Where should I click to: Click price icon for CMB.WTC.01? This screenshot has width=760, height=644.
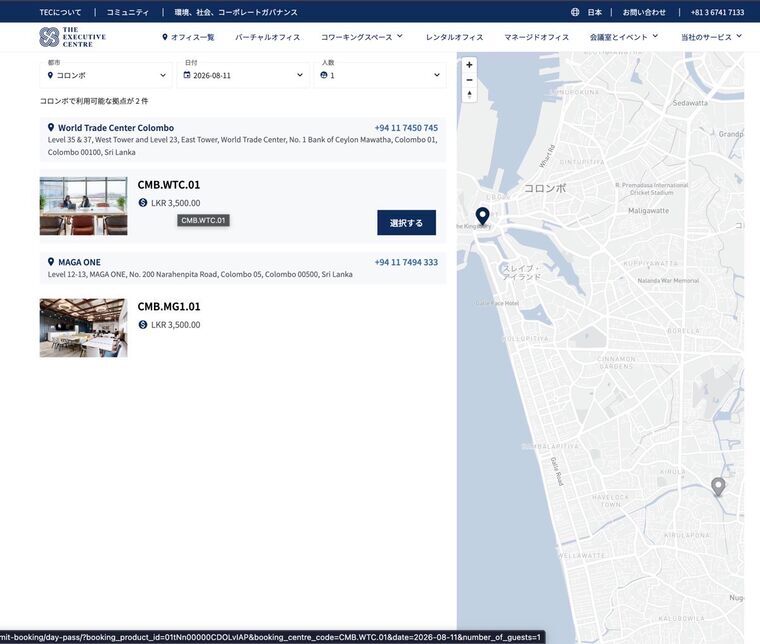click(142, 203)
